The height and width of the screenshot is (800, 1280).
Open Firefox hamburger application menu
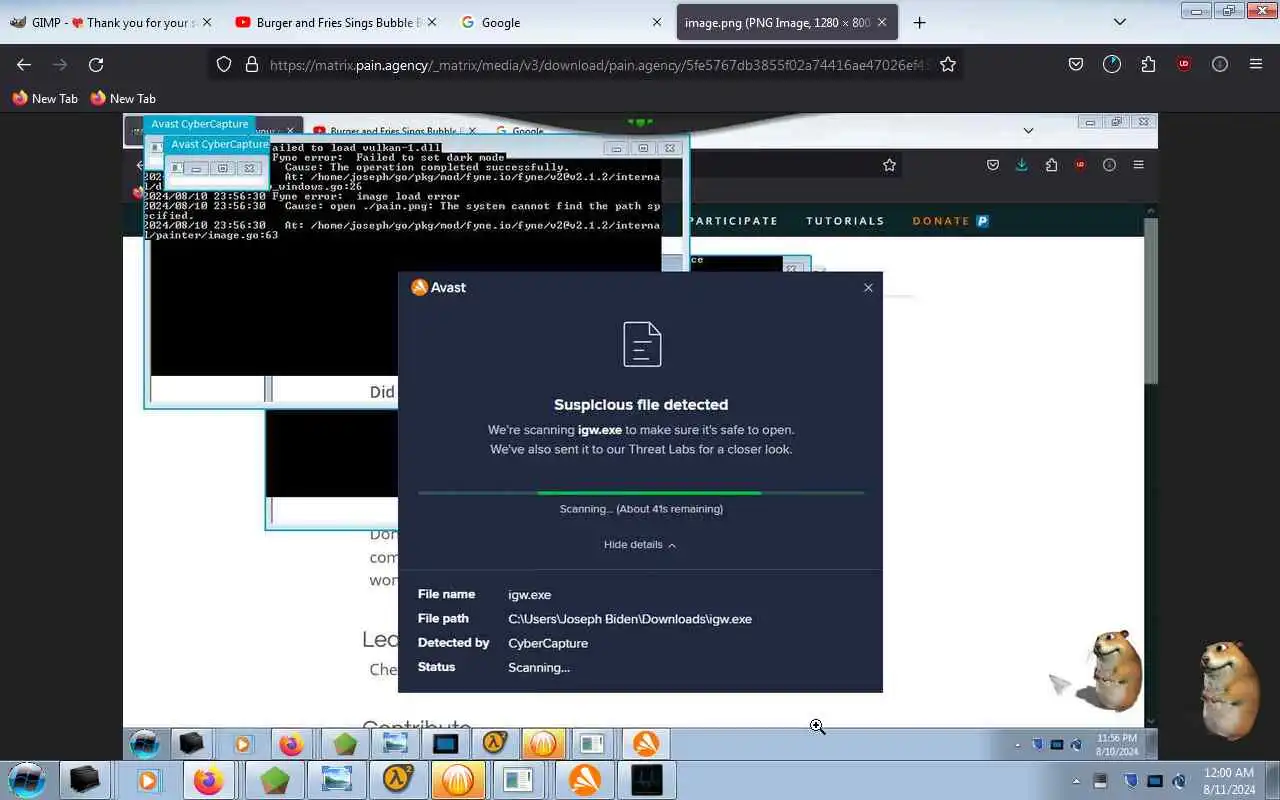(x=1256, y=64)
